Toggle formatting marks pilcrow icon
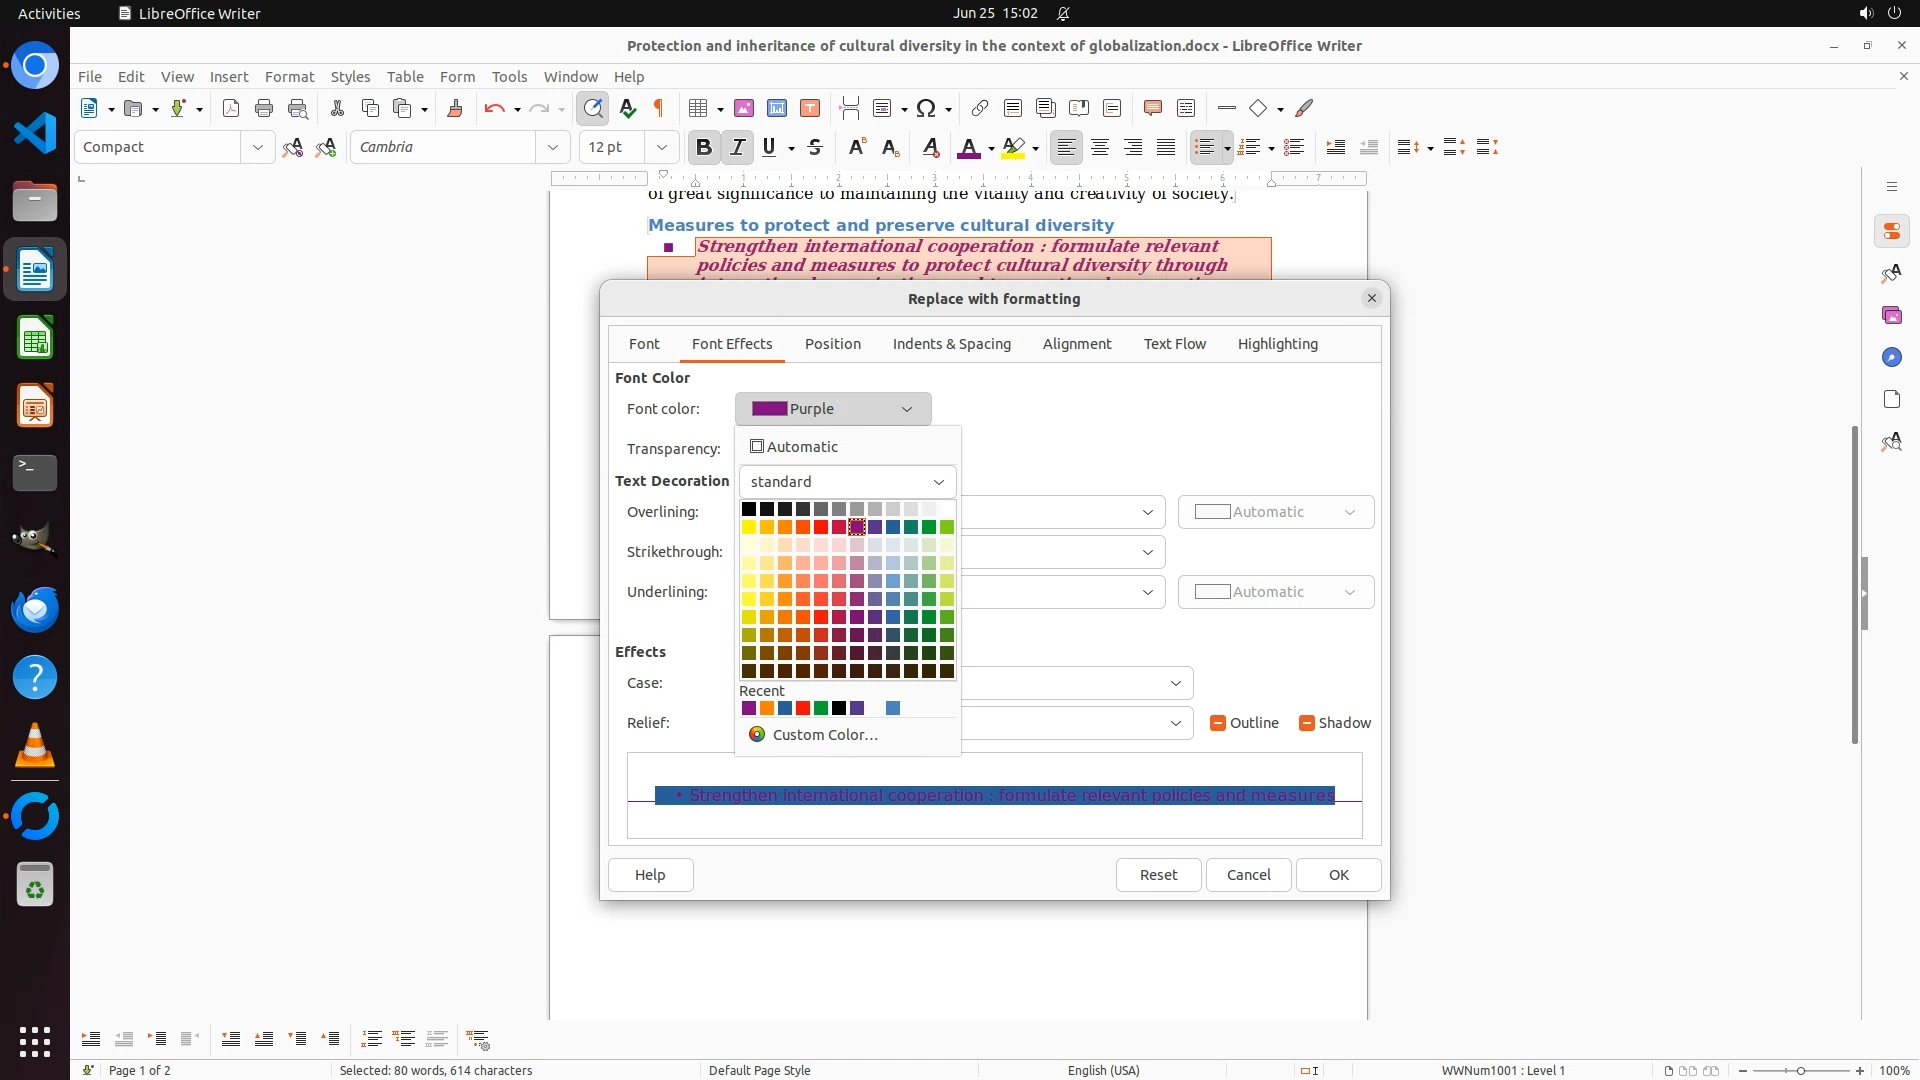This screenshot has width=1920, height=1080. tap(659, 108)
